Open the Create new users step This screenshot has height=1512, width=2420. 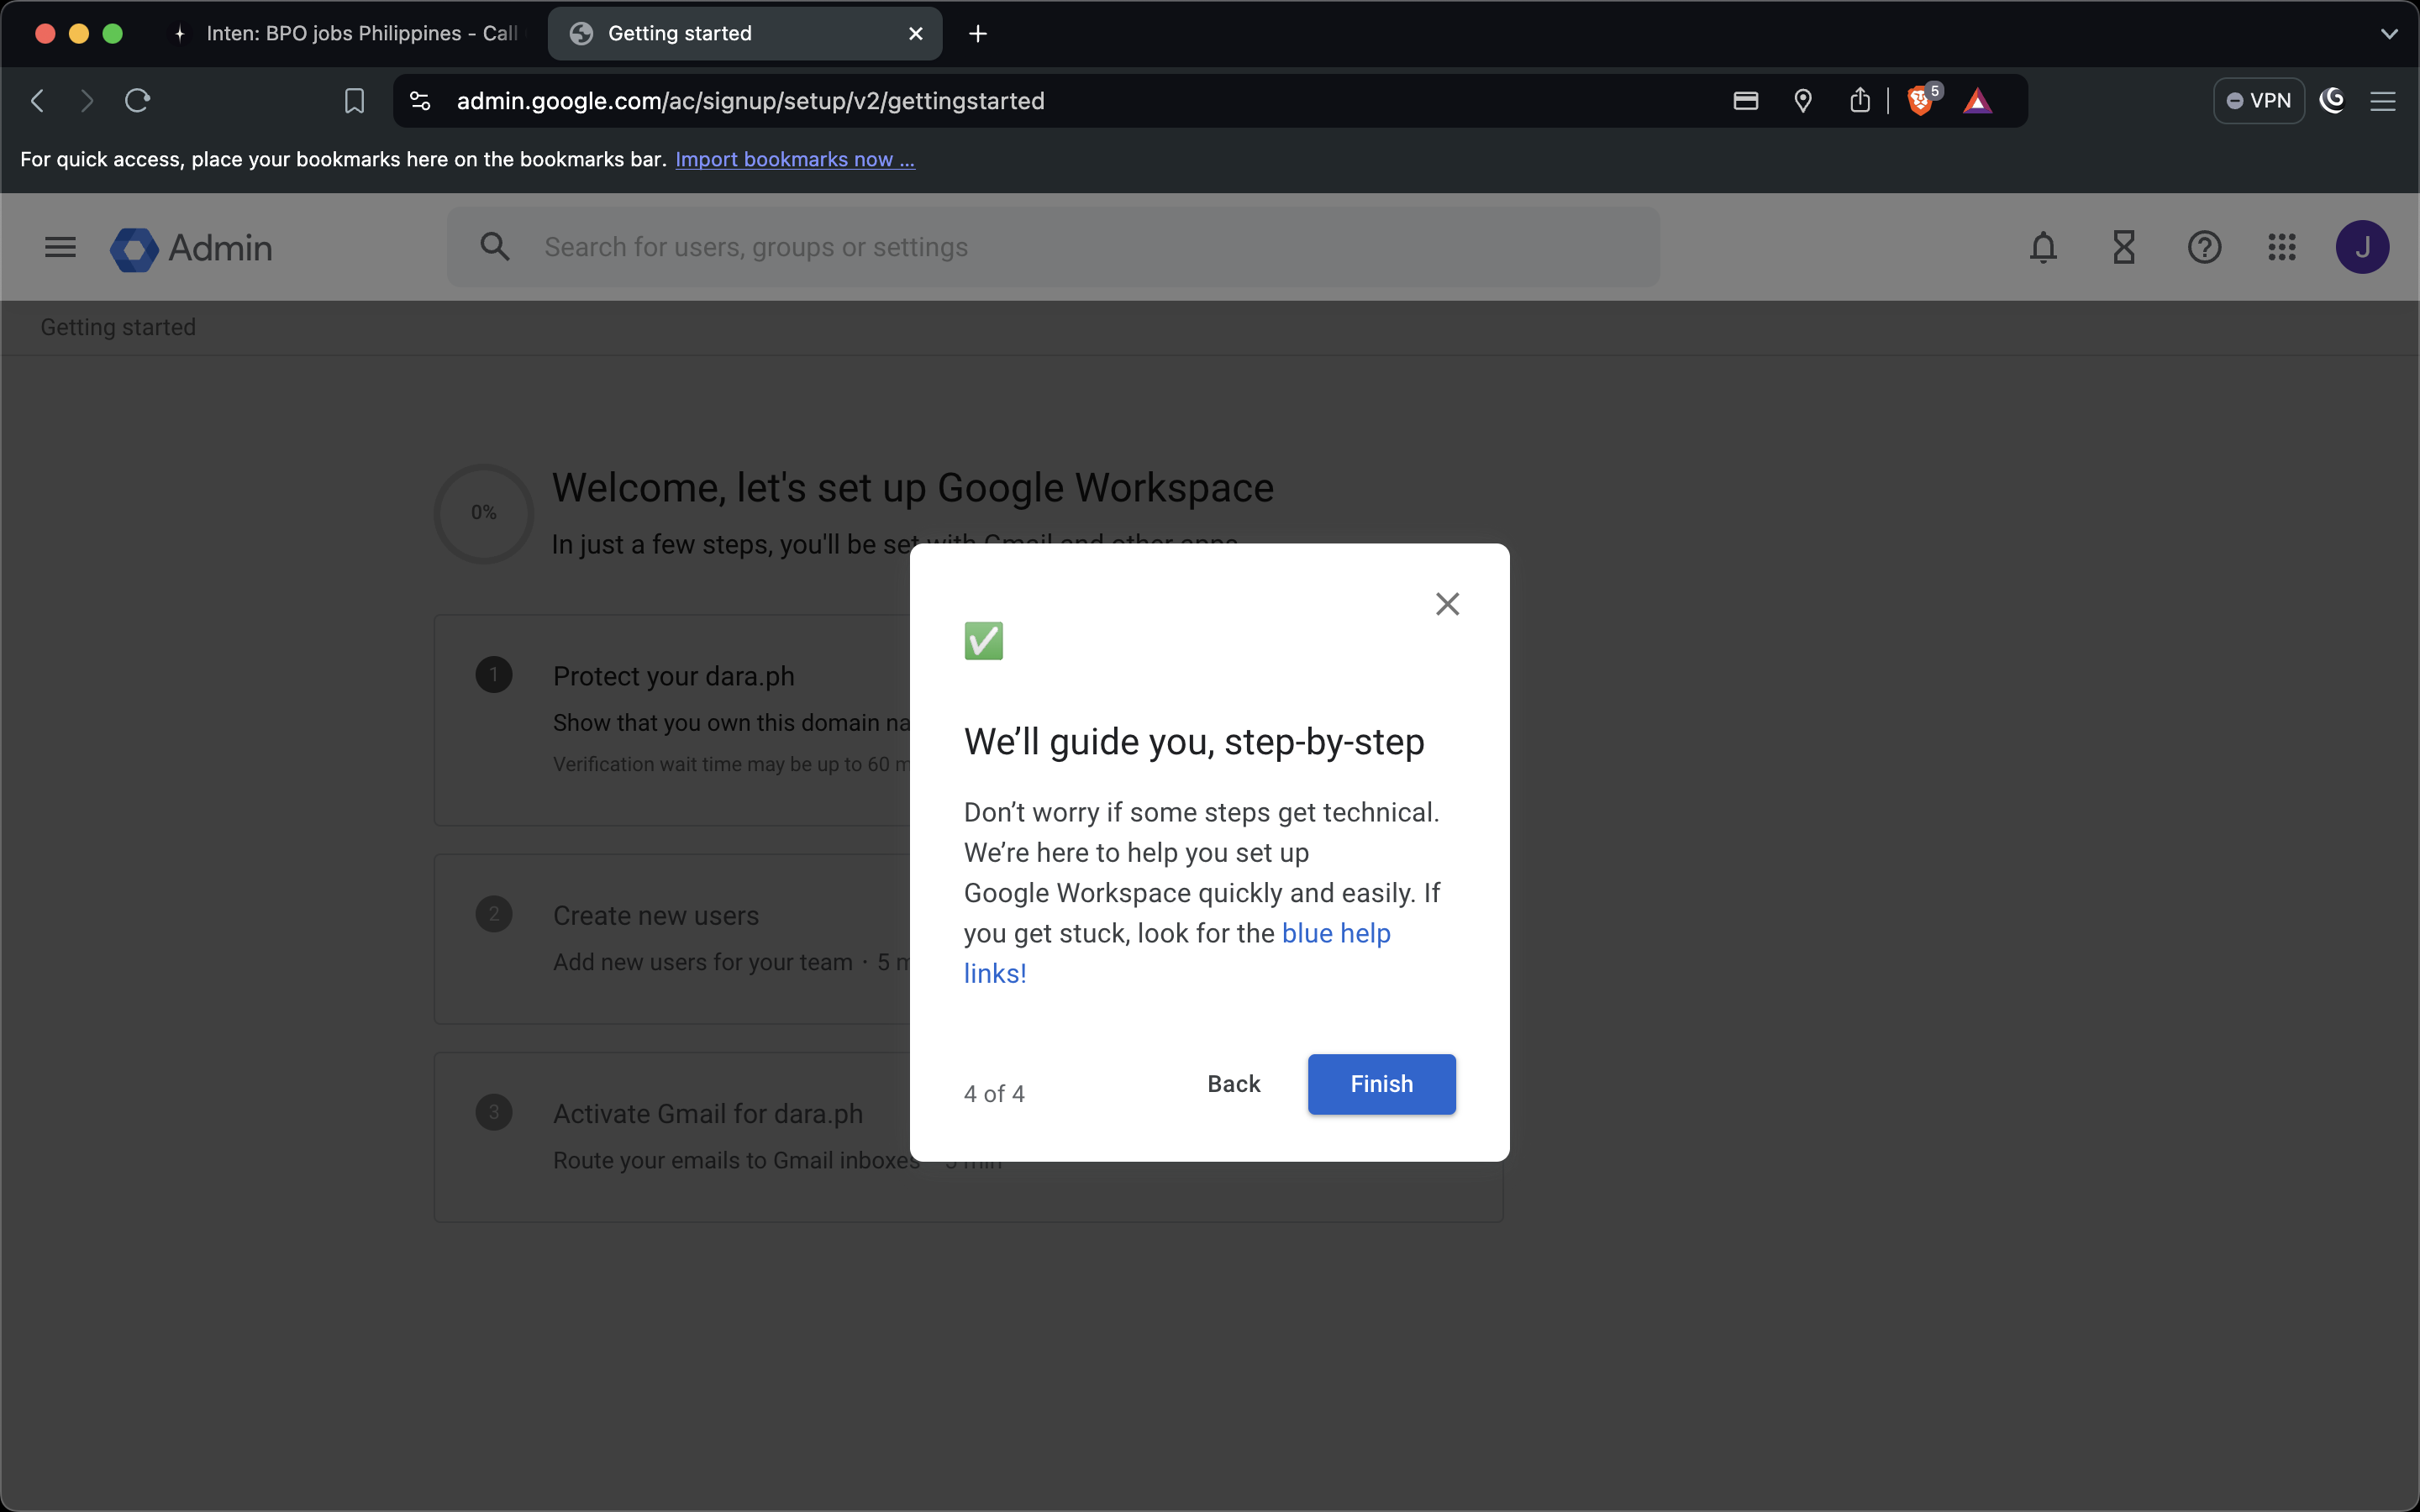coord(656,916)
